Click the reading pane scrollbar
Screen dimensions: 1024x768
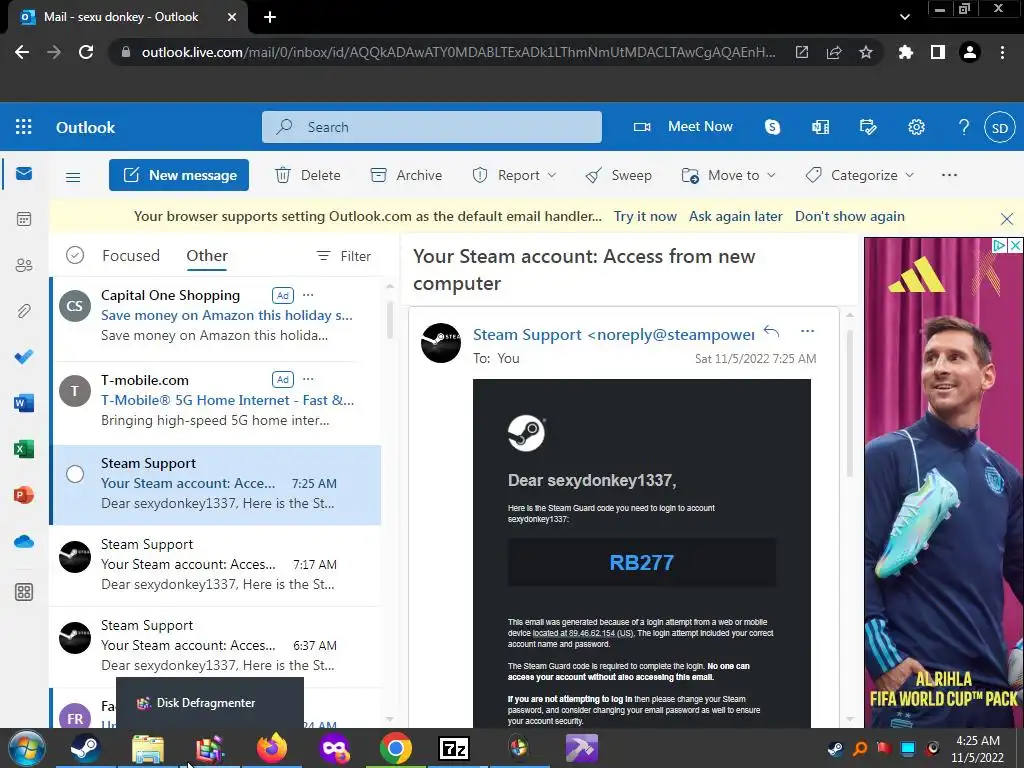850,403
